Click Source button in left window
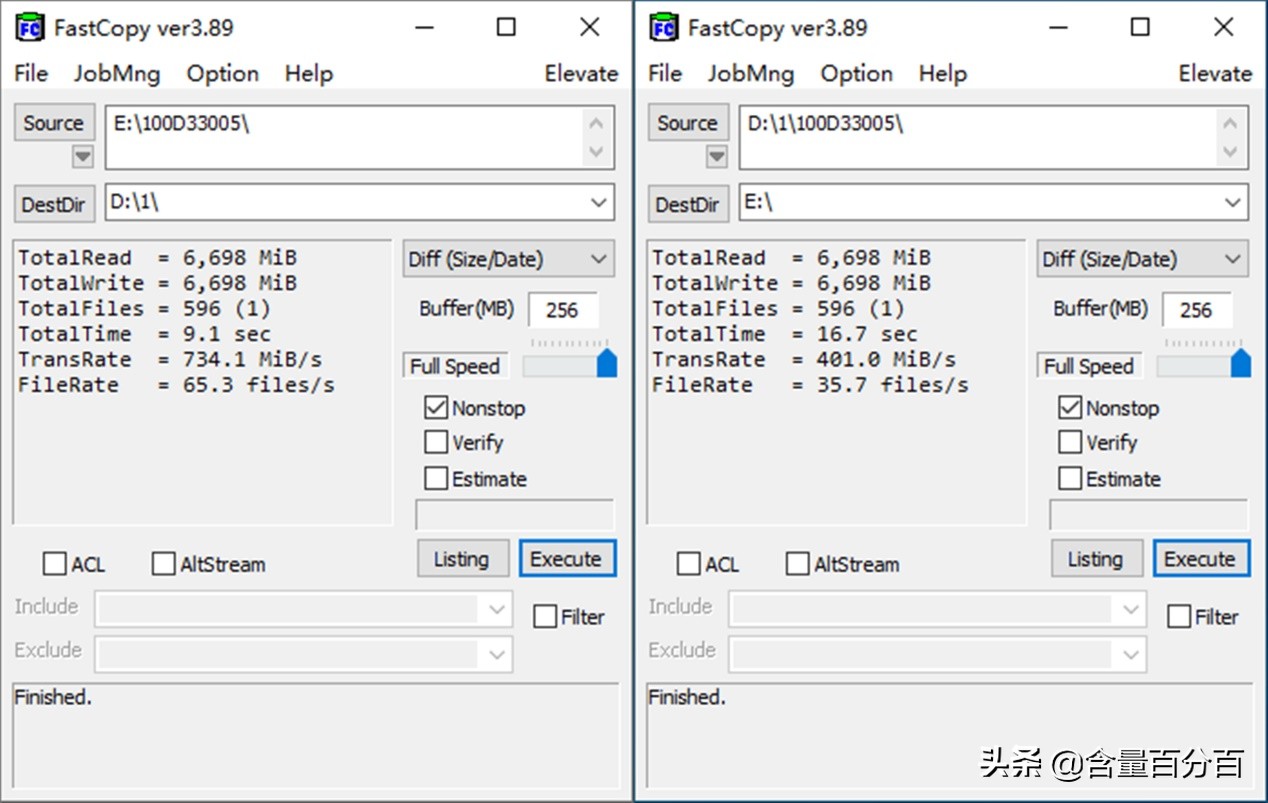The height and width of the screenshot is (803, 1268). tap(54, 123)
